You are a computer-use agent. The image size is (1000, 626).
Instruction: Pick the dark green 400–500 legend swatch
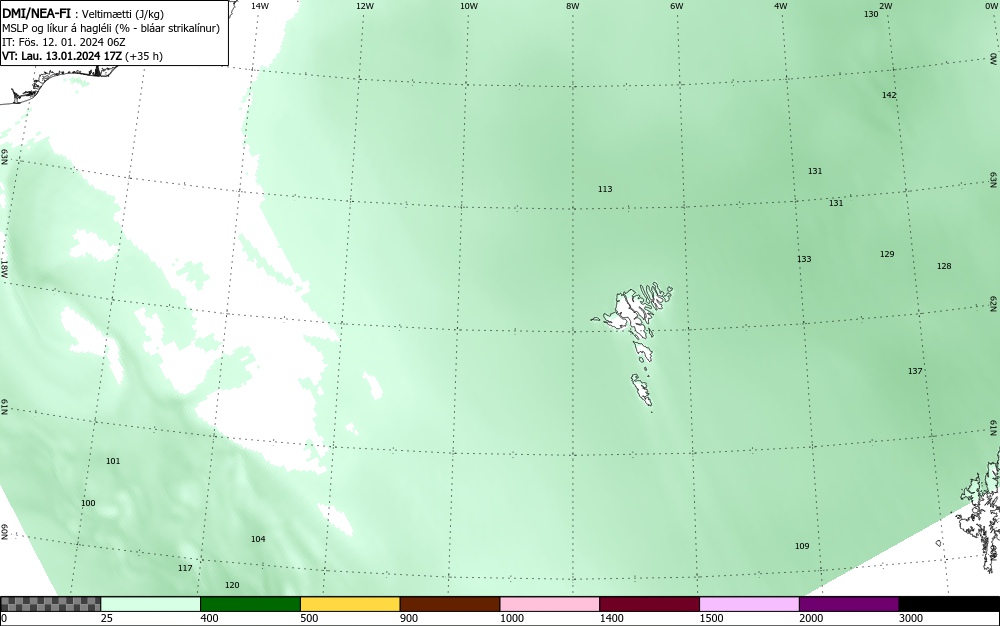tap(250, 604)
